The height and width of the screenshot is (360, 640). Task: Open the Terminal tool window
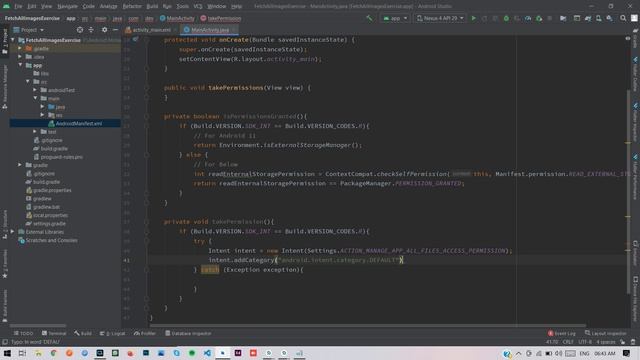pos(54,333)
